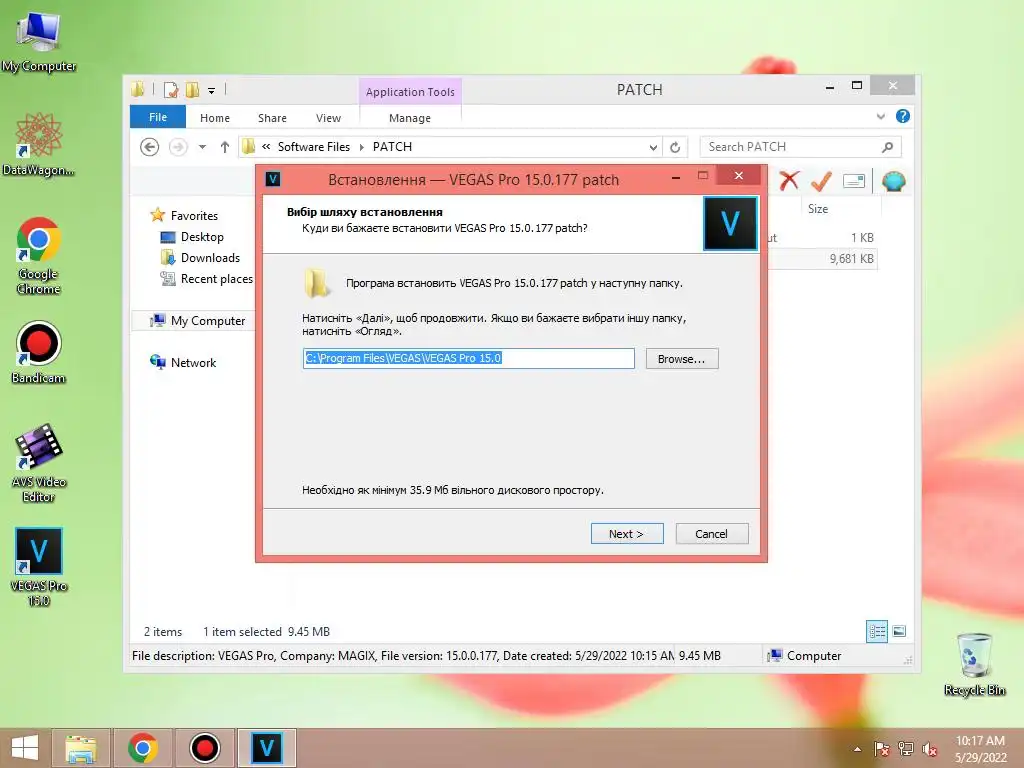Click the V icon in installer title bar
This screenshot has height=768, width=1024.
[x=273, y=179]
